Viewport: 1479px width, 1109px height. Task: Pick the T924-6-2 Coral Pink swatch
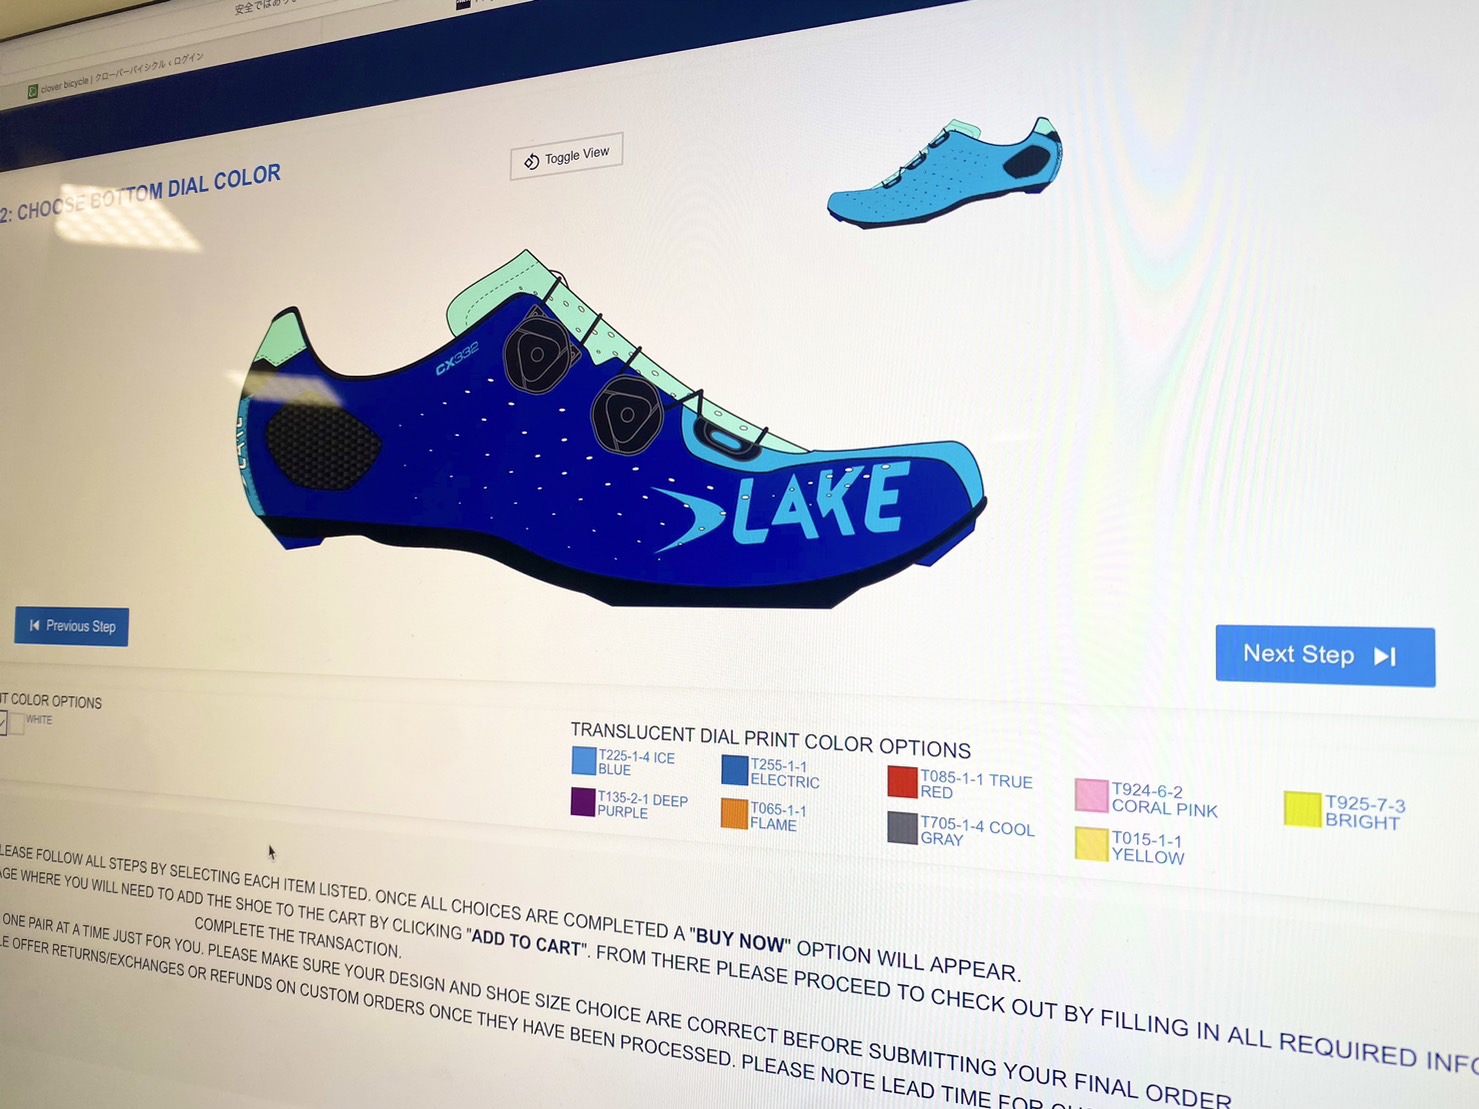[x=1091, y=796]
